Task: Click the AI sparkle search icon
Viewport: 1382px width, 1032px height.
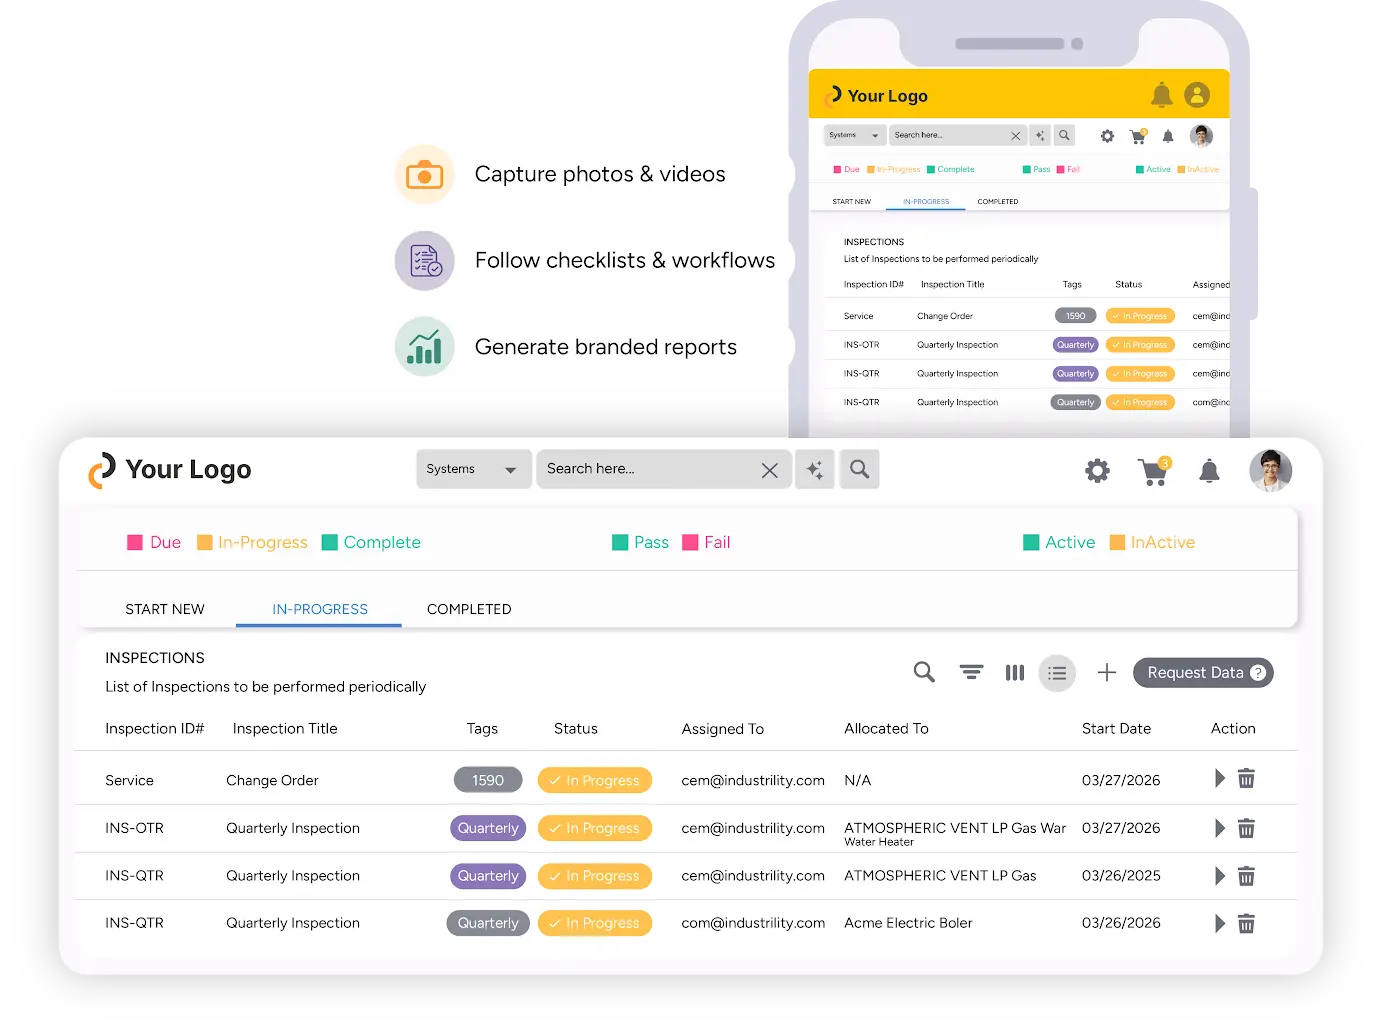Action: (x=815, y=469)
